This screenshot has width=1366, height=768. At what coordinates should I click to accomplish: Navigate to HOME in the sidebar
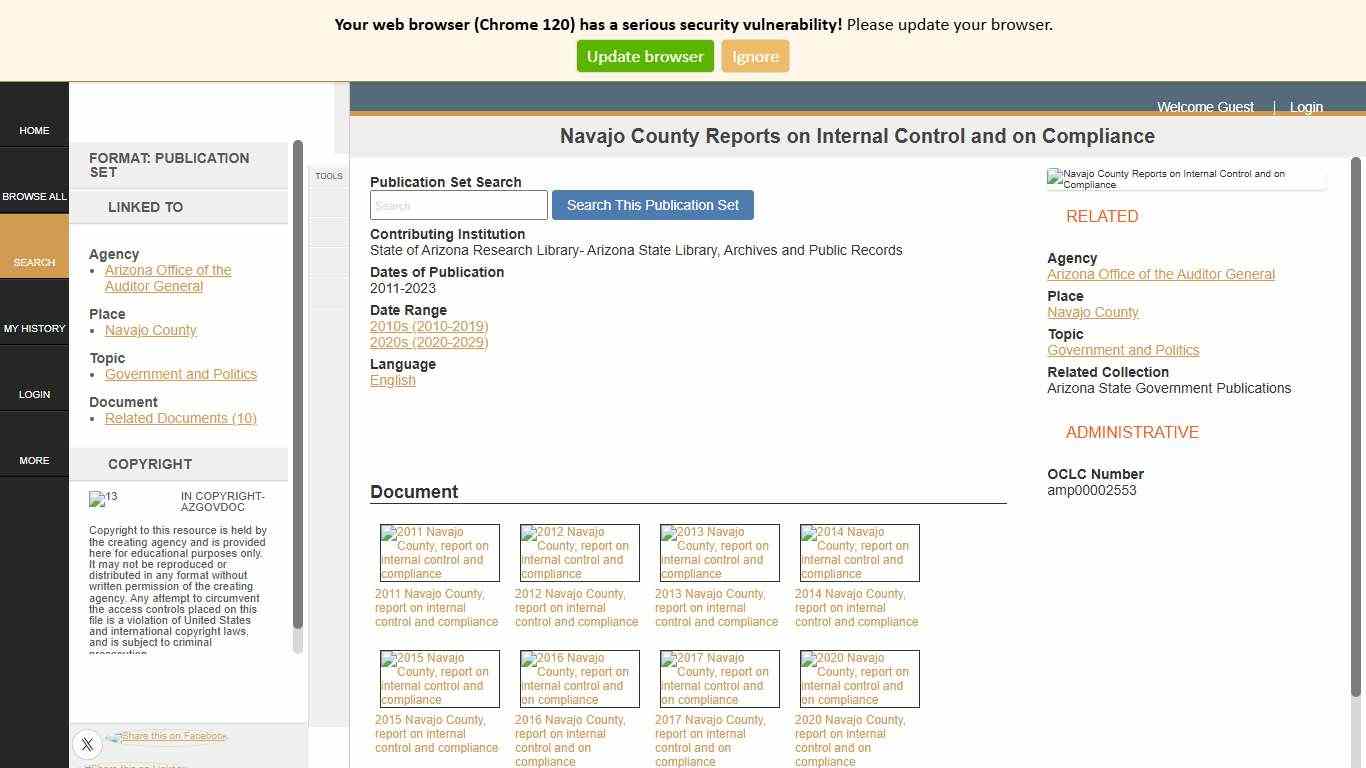(x=34, y=130)
